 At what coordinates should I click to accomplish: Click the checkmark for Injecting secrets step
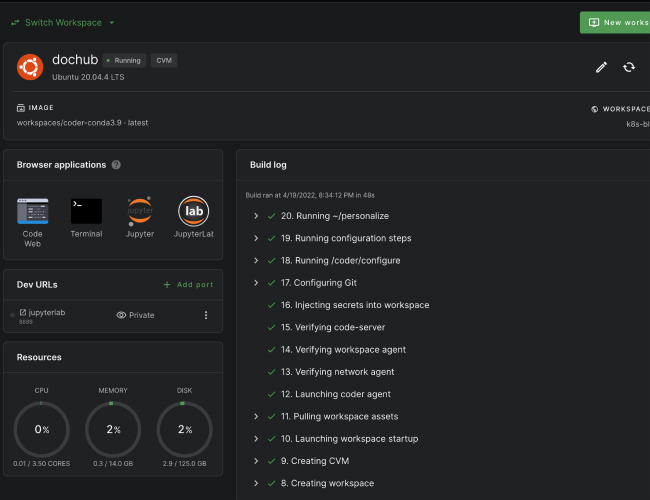(272, 305)
